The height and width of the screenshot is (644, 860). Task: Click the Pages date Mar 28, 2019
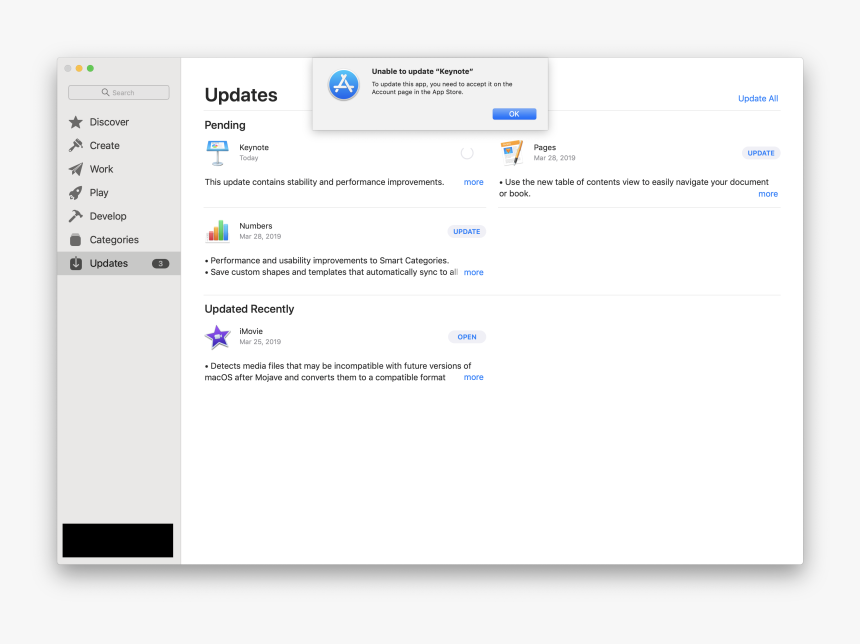[555, 158]
